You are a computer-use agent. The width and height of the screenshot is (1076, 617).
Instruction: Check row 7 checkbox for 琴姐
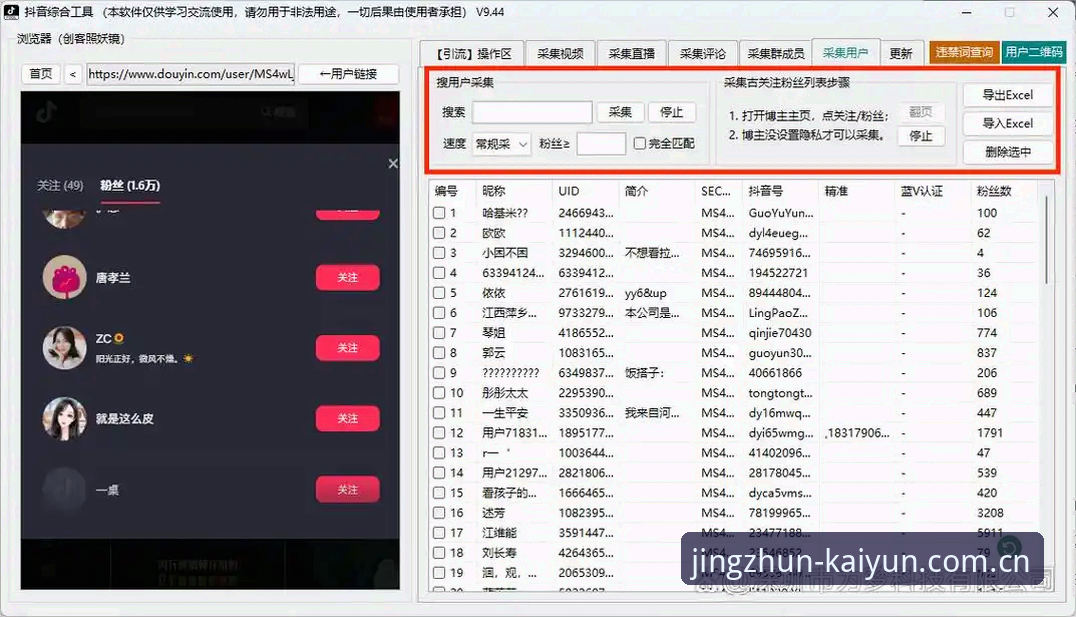[x=439, y=333]
